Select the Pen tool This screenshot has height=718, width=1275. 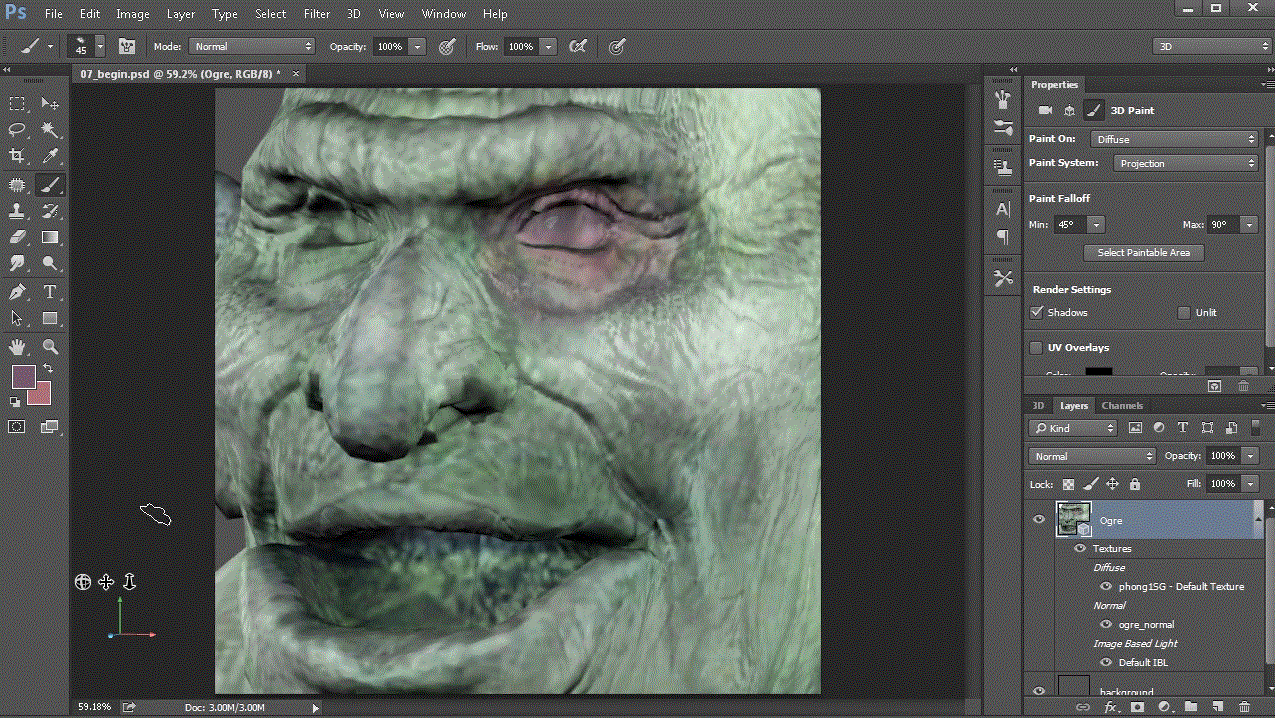[x=17, y=292]
